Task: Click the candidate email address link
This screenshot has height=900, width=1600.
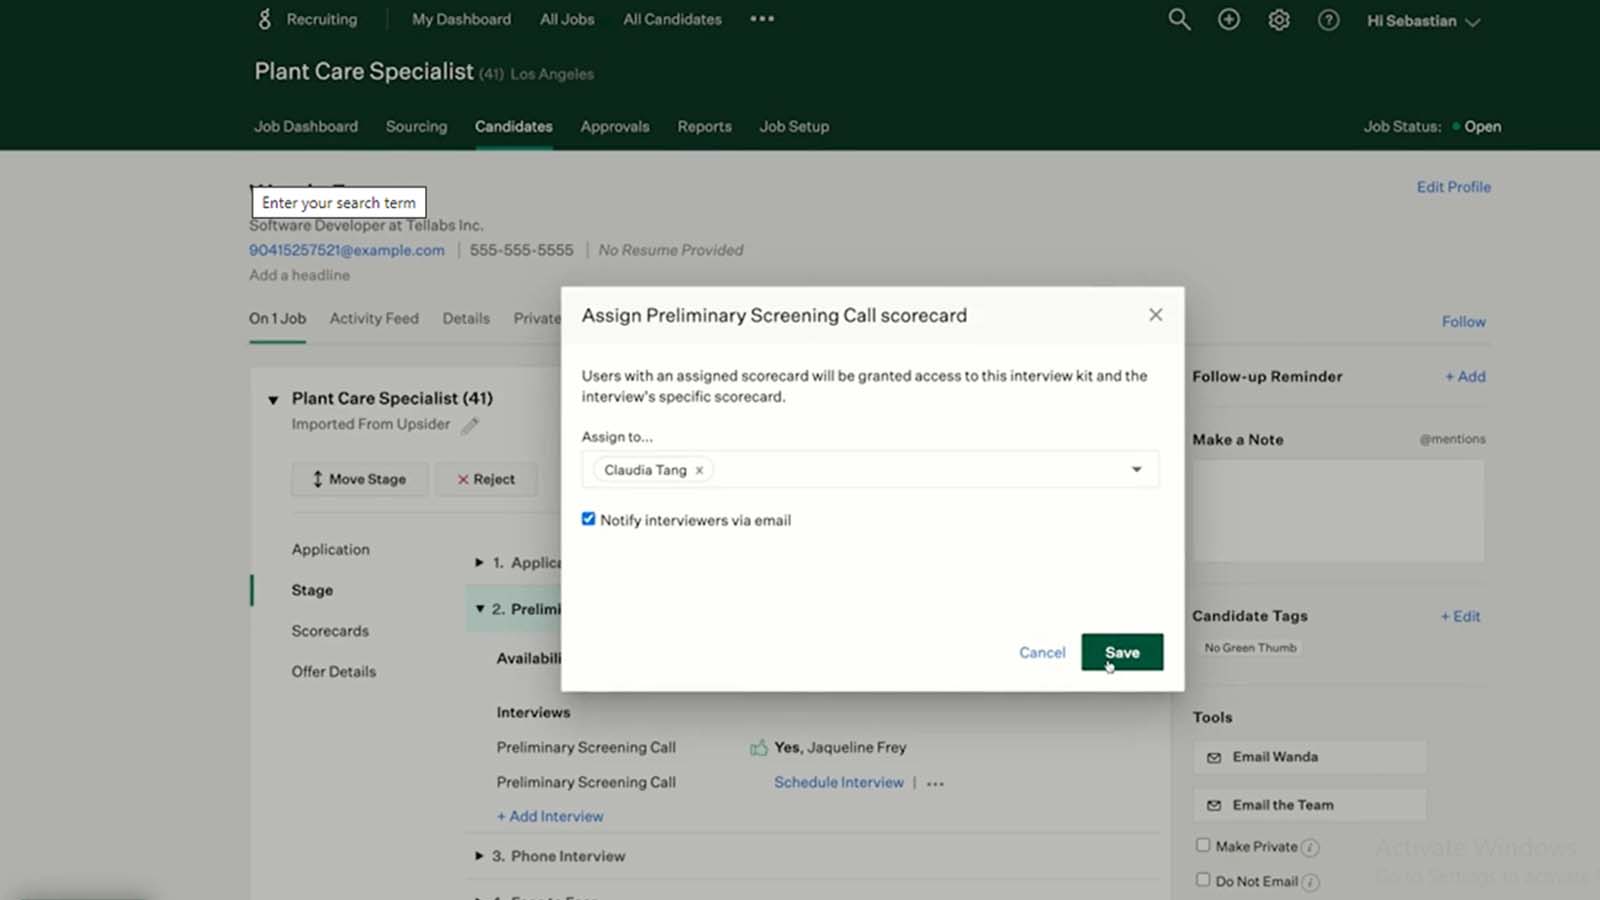Action: tap(347, 250)
